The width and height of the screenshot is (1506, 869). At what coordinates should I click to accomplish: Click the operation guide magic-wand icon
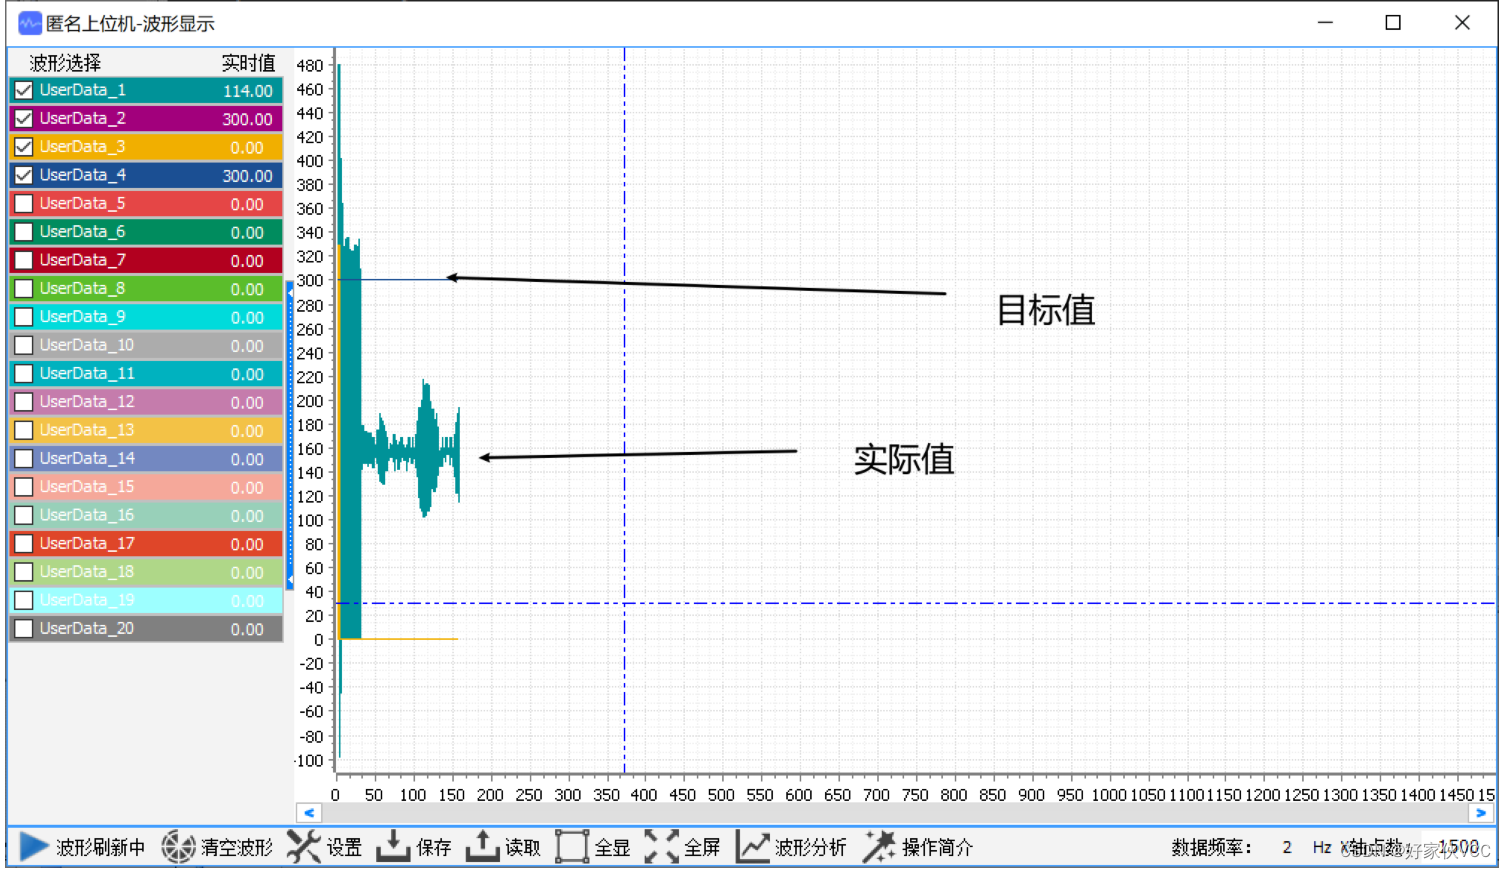(879, 847)
